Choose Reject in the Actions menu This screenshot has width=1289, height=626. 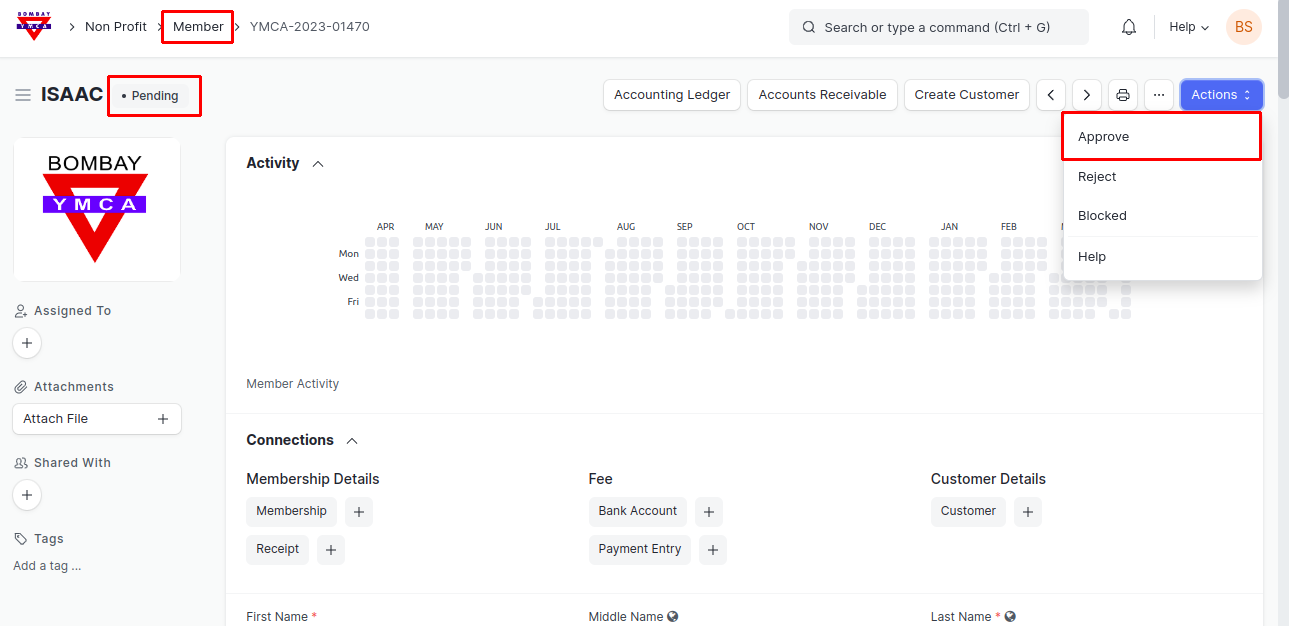point(1097,177)
